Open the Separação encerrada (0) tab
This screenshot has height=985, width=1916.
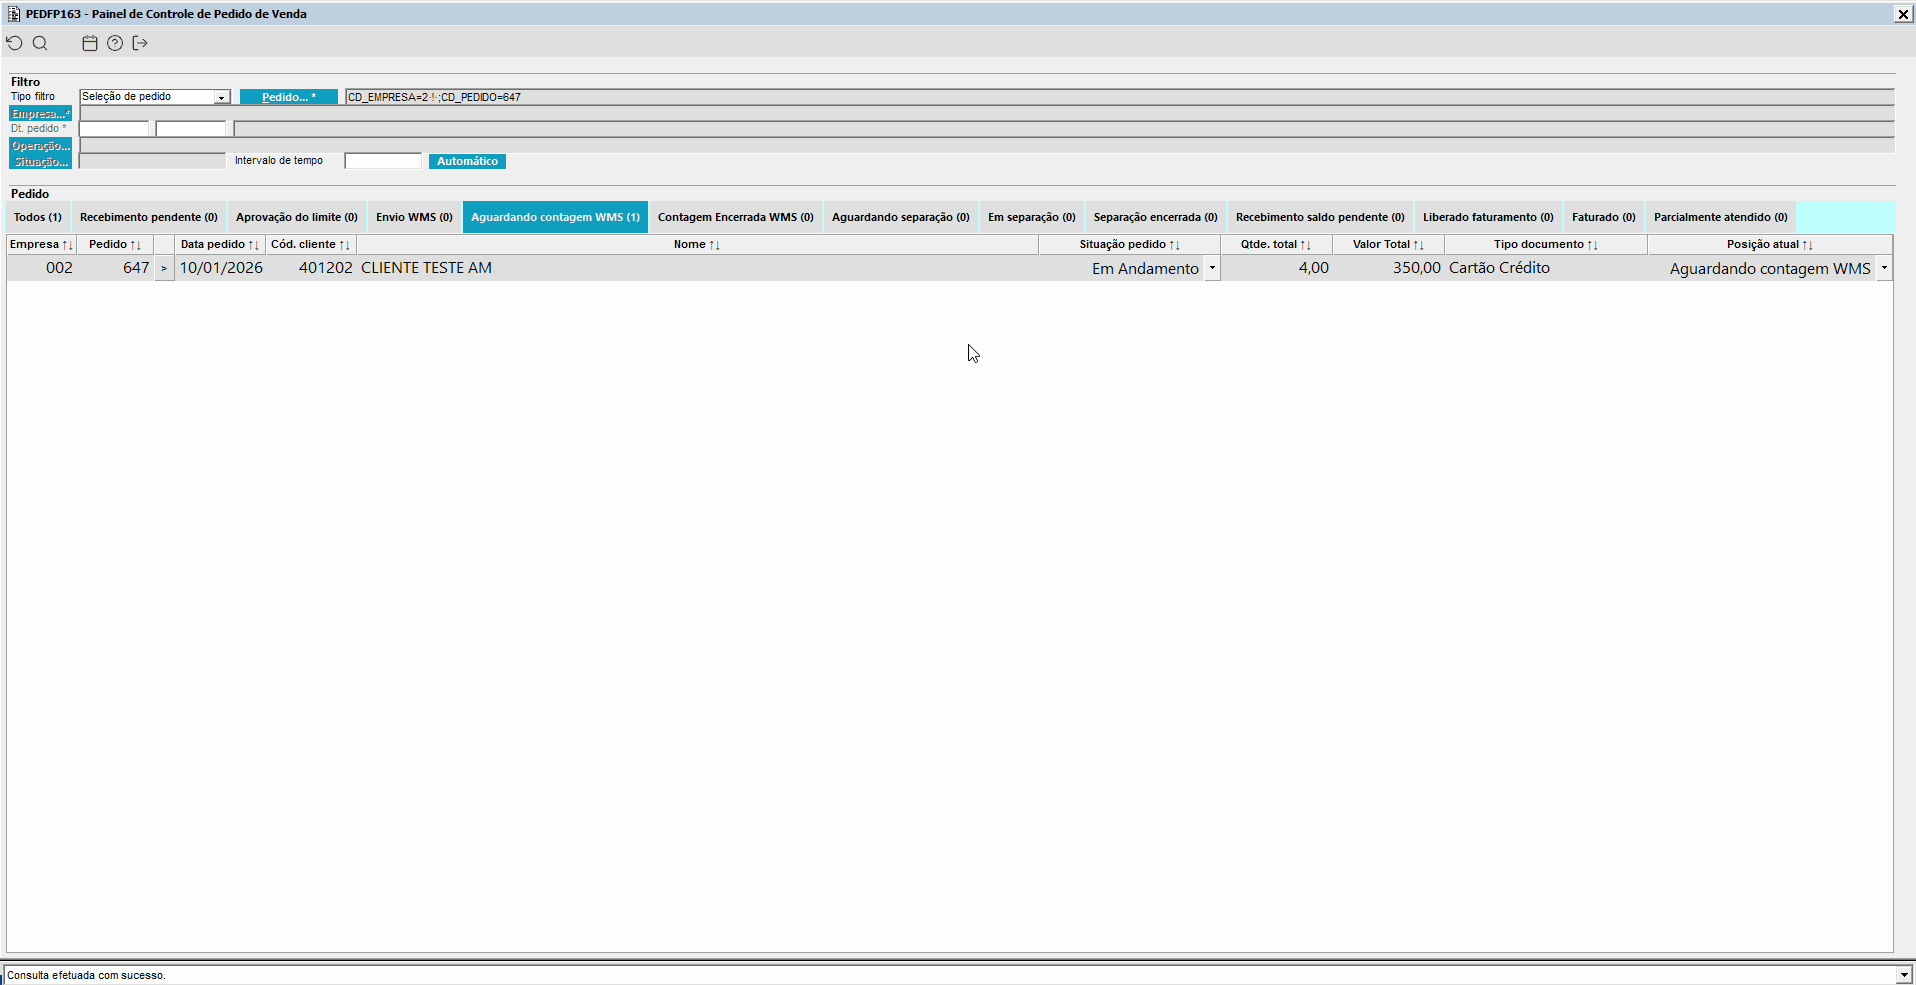point(1156,217)
